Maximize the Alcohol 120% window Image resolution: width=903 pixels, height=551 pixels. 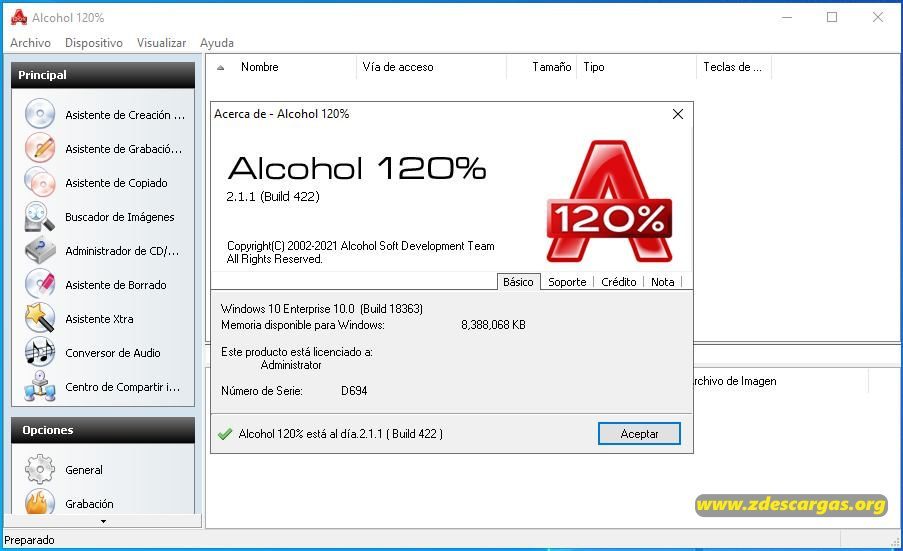click(x=832, y=17)
